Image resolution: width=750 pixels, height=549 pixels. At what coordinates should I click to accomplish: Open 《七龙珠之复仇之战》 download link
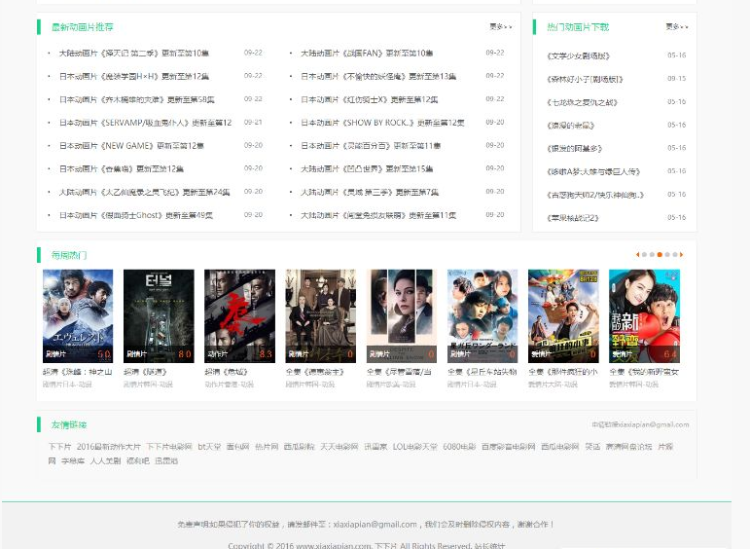tap(582, 102)
